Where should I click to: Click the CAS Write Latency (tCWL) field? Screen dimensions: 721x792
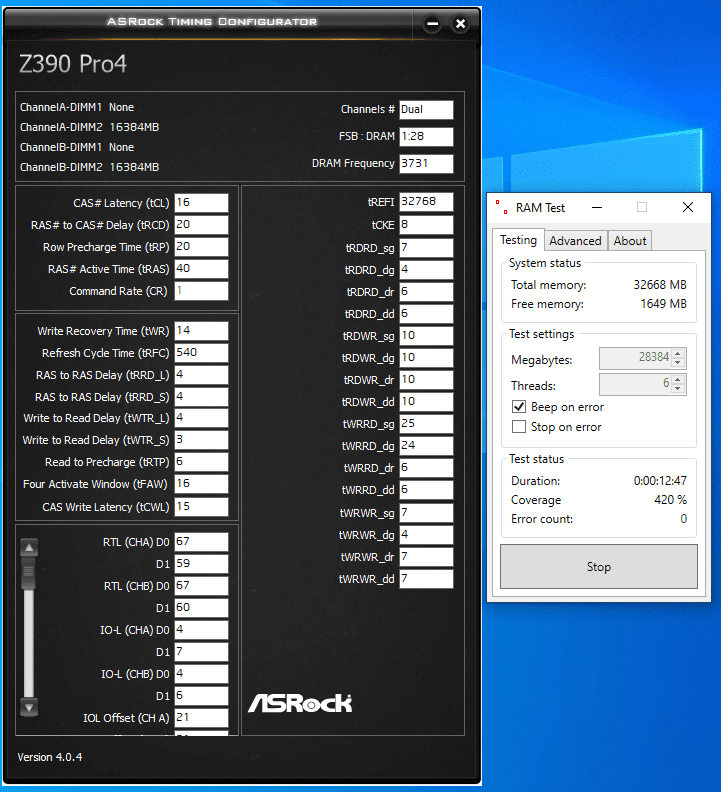click(201, 507)
